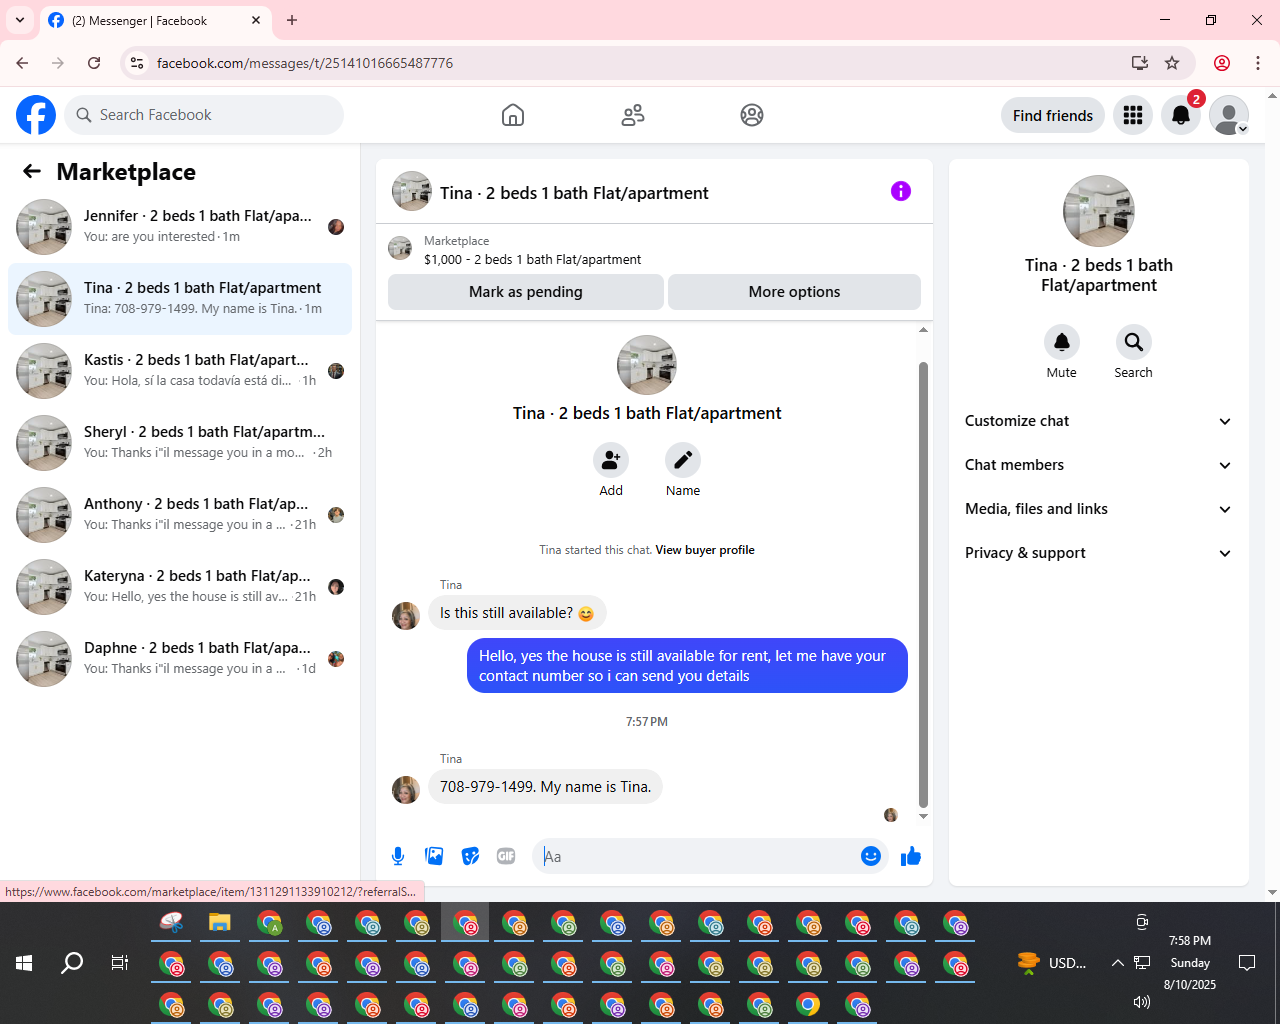The height and width of the screenshot is (1024, 1280).
Task: Open the account profile picture menu
Action: pos(1229,115)
